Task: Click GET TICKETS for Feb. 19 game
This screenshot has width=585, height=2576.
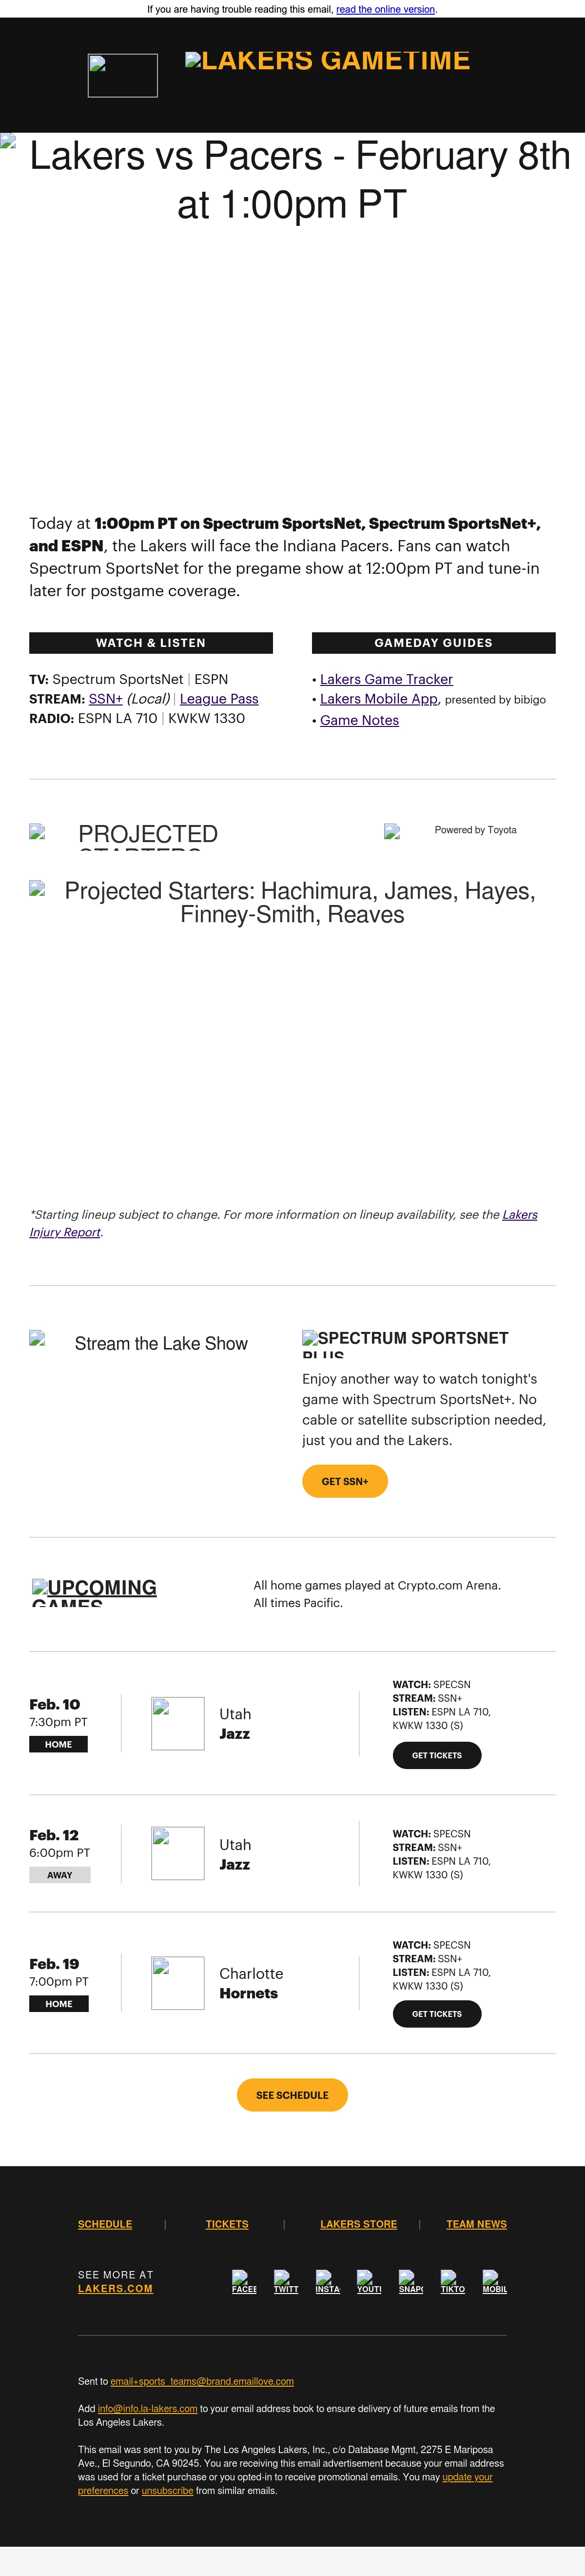Action: click(x=437, y=2014)
